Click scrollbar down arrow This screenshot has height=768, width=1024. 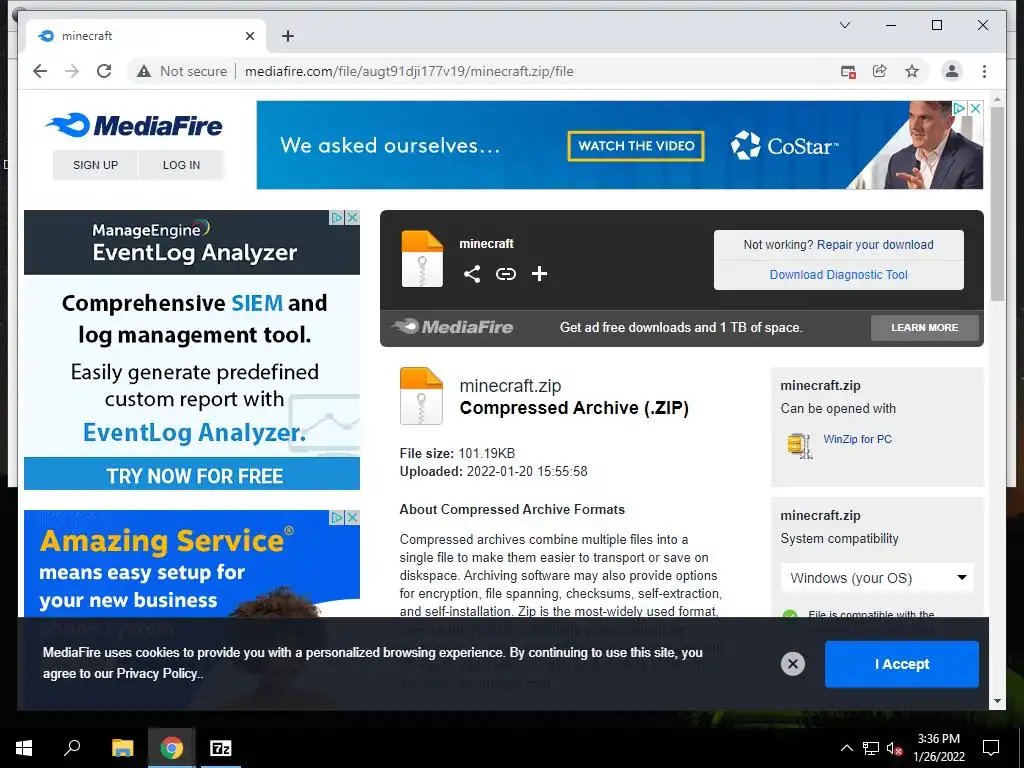click(x=997, y=701)
